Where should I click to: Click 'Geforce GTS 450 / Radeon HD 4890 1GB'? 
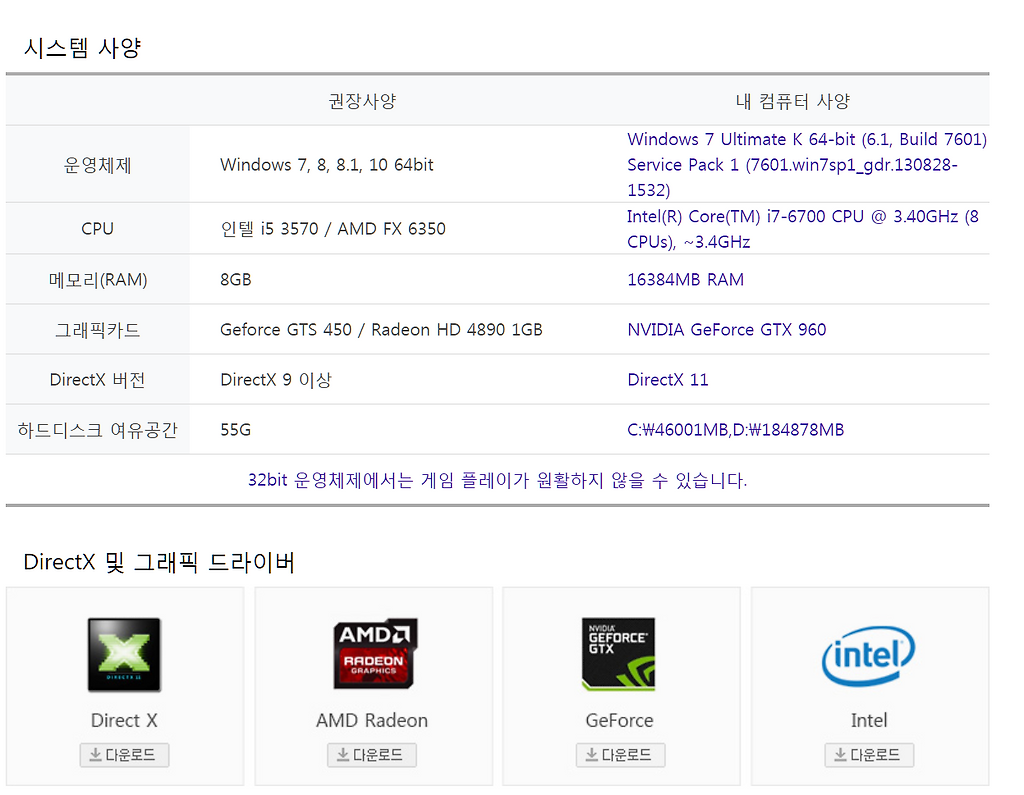381,330
